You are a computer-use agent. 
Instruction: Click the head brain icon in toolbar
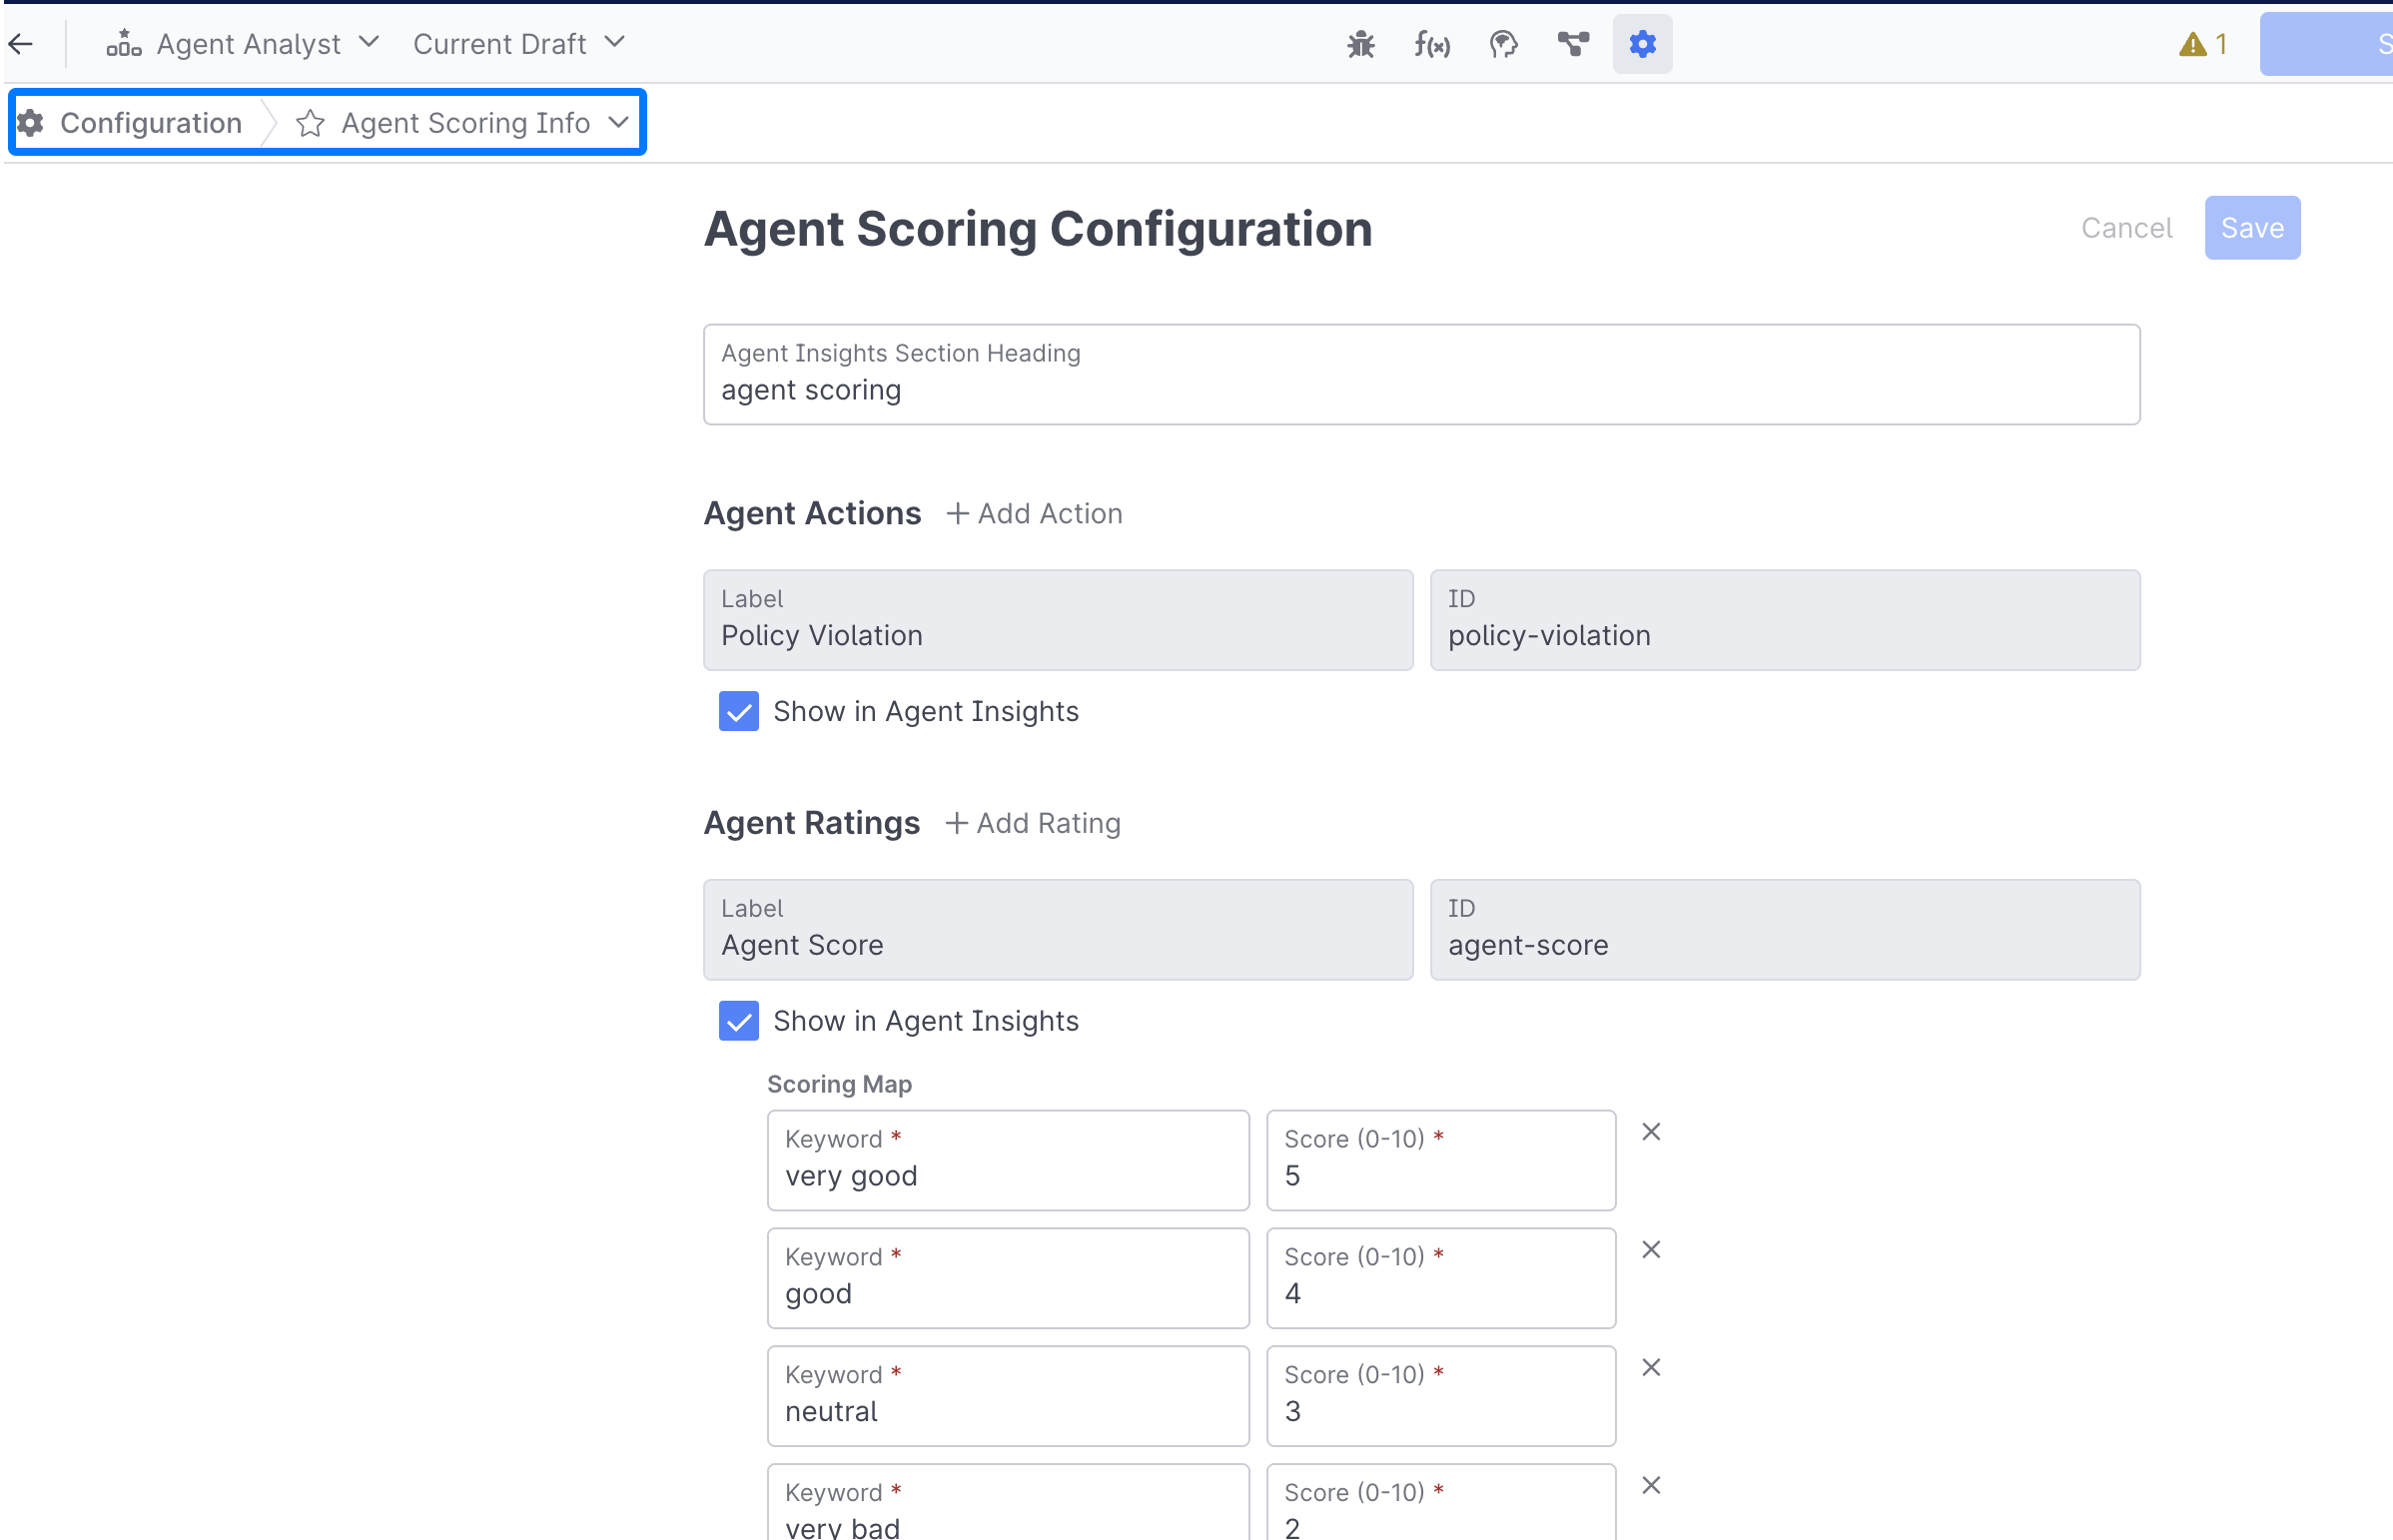[x=1502, y=44]
